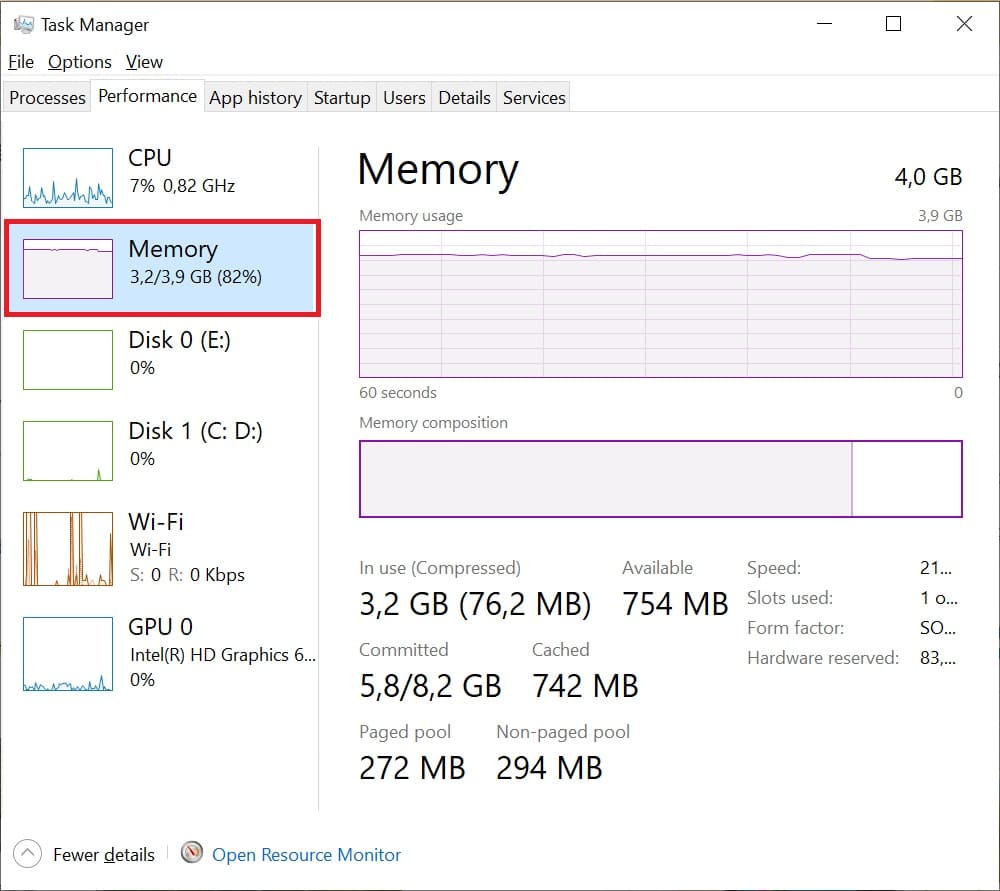
Task: Select the CPU label in sidebar
Action: click(x=150, y=158)
